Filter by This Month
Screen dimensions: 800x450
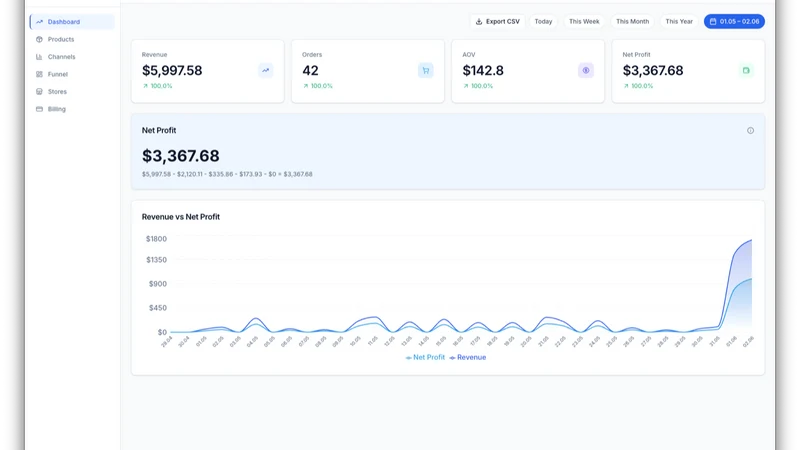[x=632, y=21]
